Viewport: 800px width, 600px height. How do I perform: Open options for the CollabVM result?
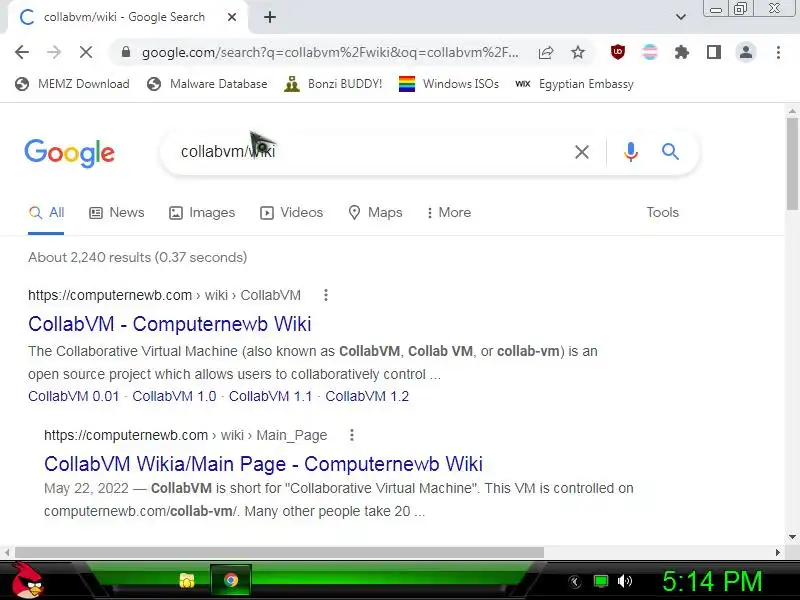coord(326,295)
